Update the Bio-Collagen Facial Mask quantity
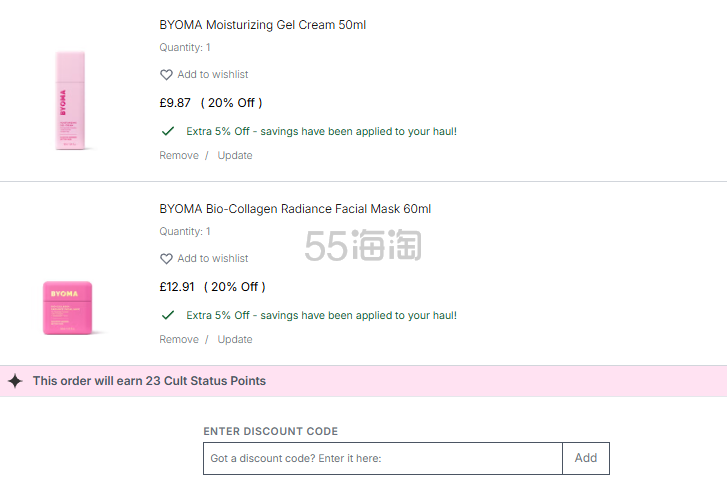 click(235, 340)
